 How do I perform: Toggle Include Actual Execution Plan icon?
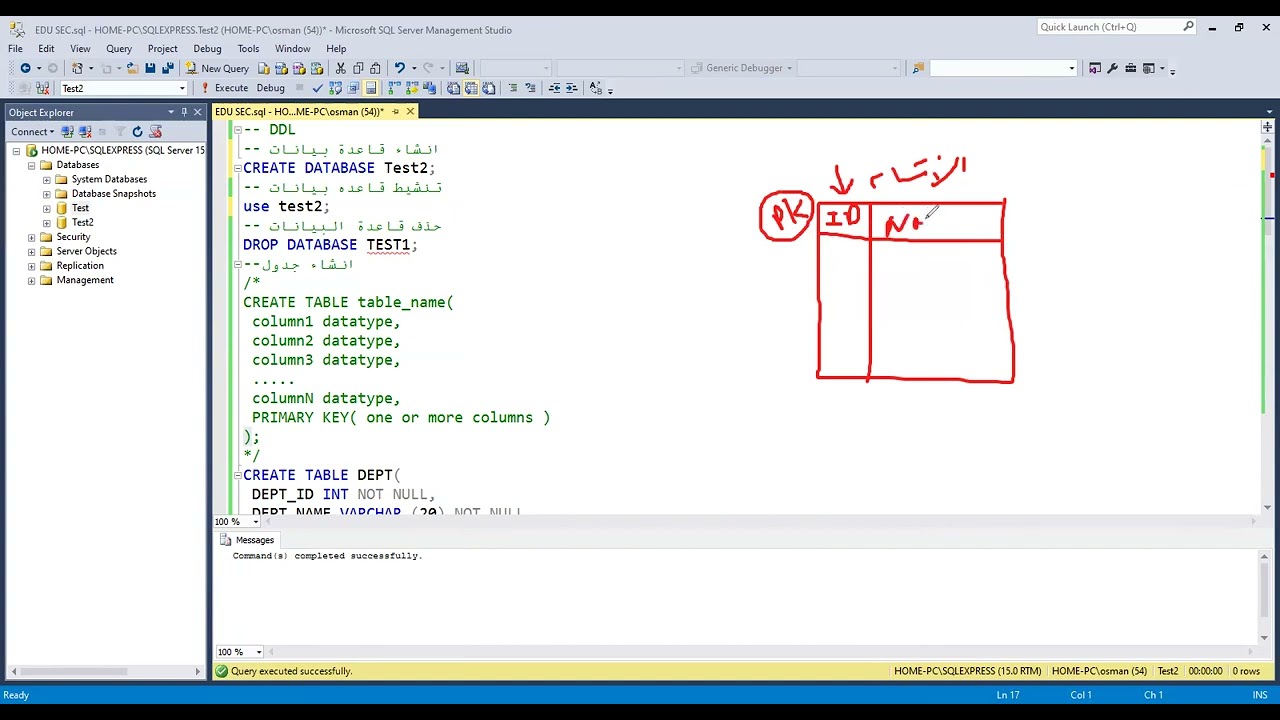point(394,88)
